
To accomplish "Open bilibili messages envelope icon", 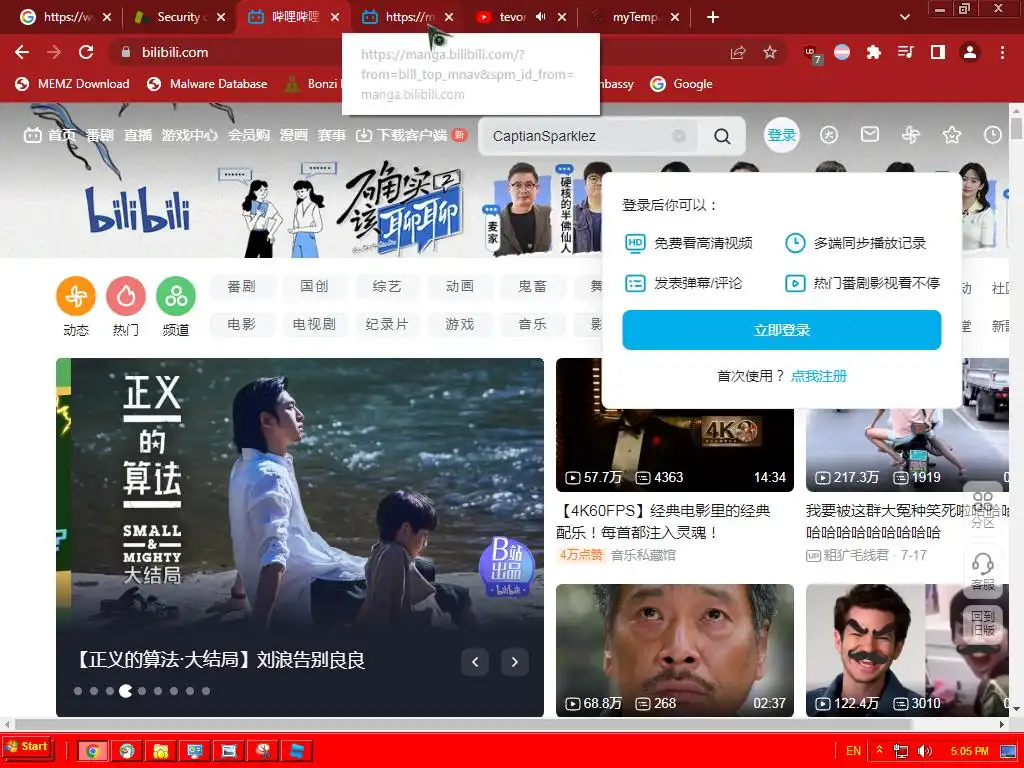I will tap(869, 135).
